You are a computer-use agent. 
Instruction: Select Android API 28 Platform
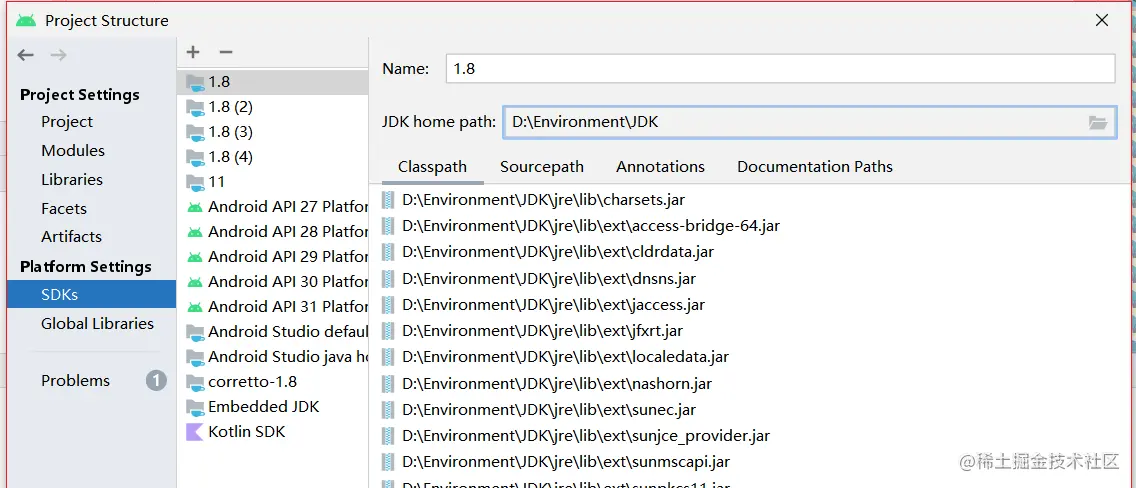(x=272, y=232)
